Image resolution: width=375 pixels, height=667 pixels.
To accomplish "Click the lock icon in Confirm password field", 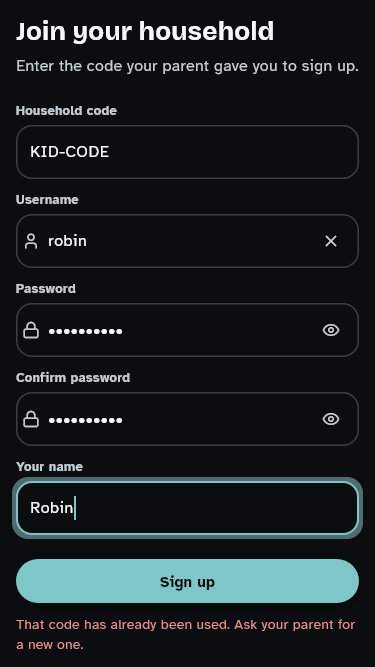I will click(31, 419).
